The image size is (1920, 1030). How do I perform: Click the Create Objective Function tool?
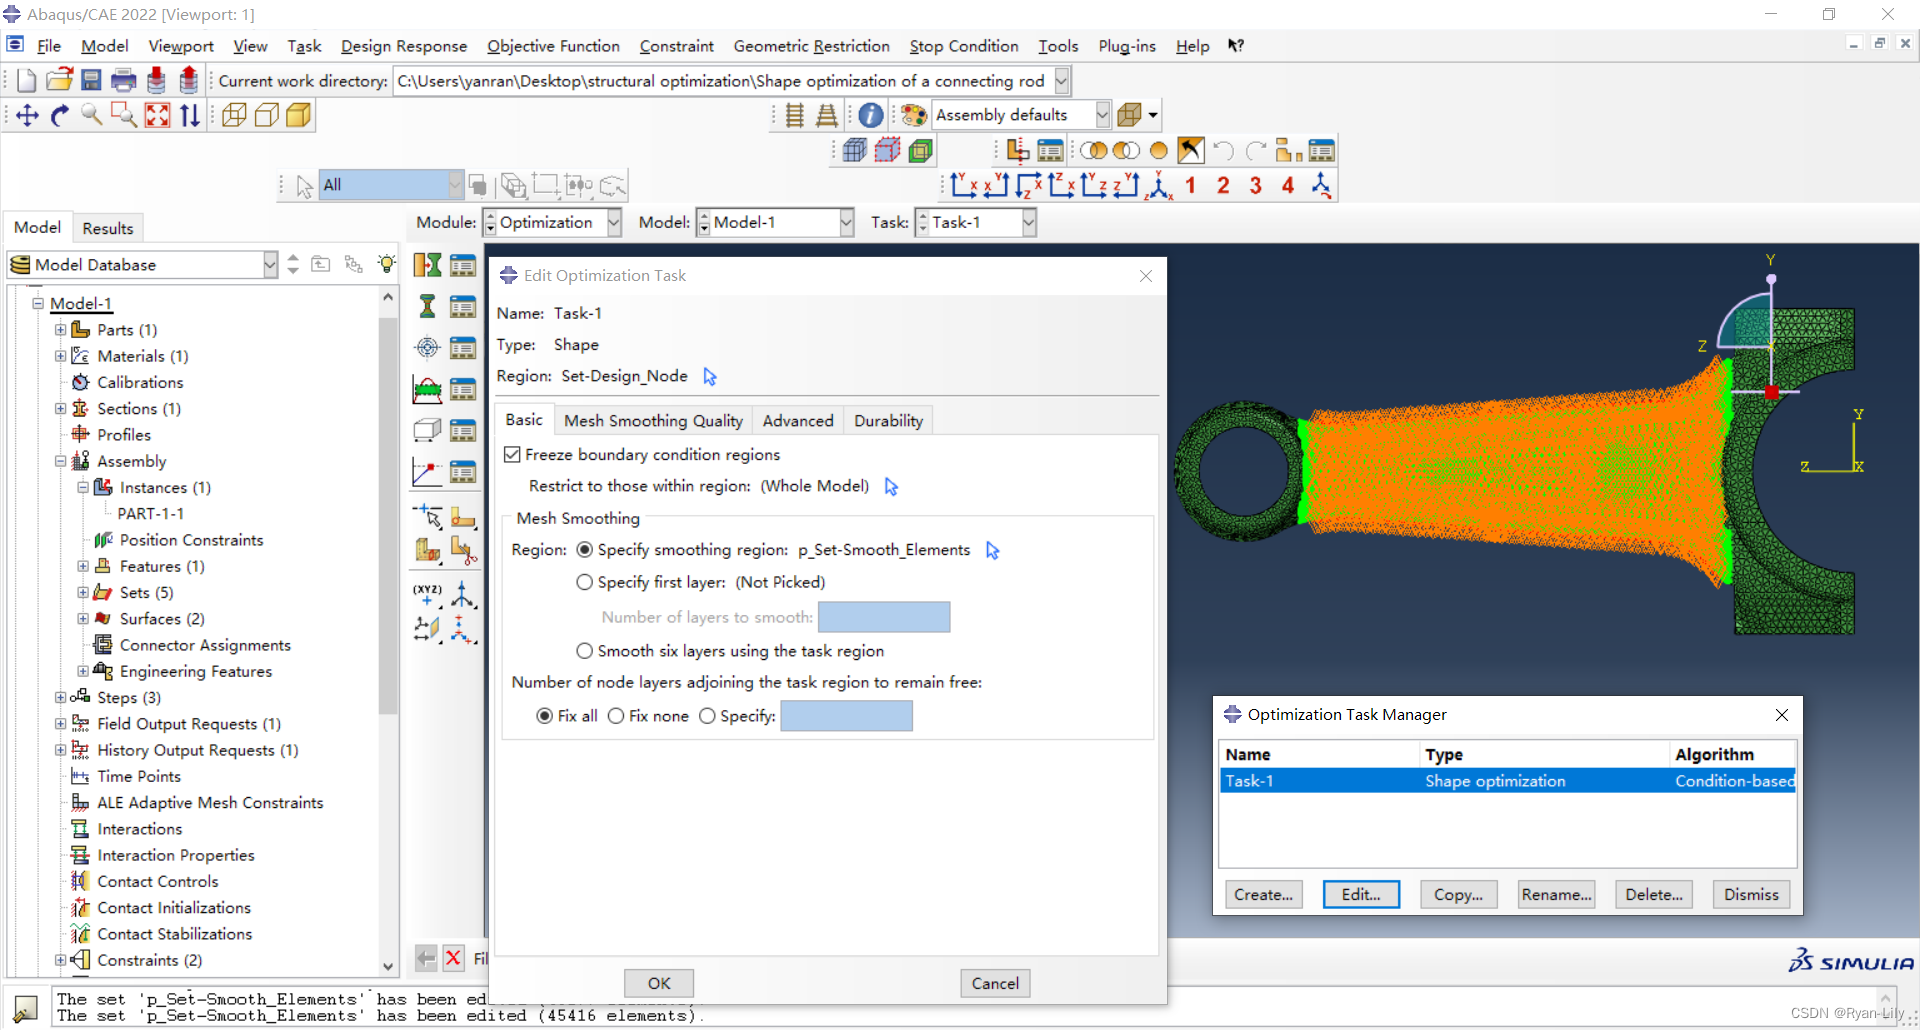(427, 347)
